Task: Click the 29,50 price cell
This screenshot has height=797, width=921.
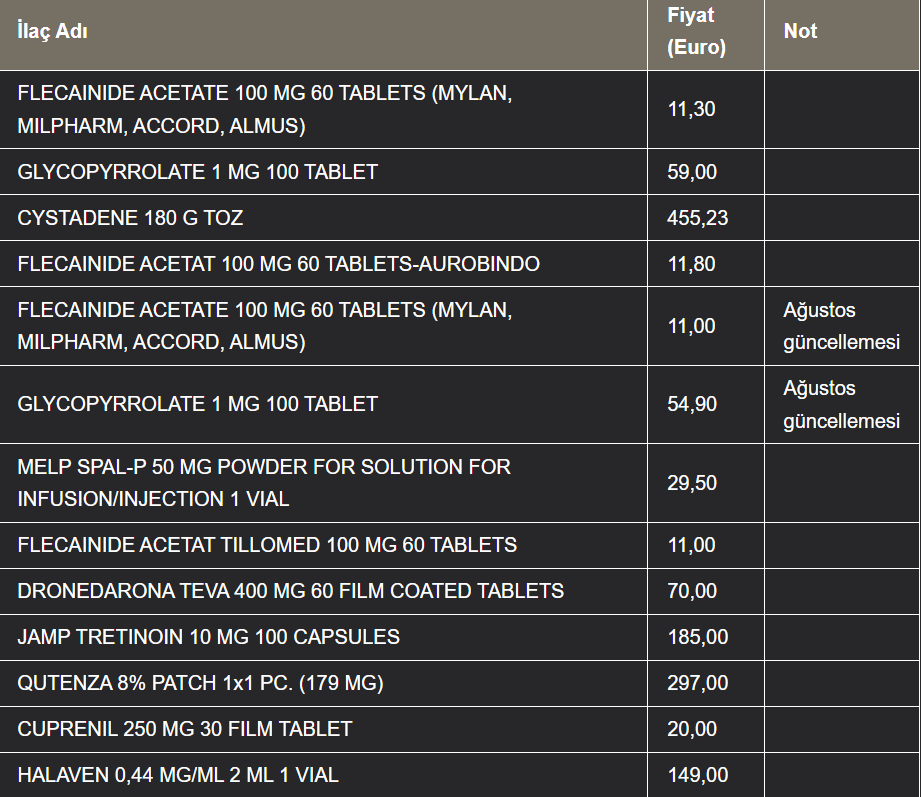Action: pyautogui.click(x=691, y=482)
